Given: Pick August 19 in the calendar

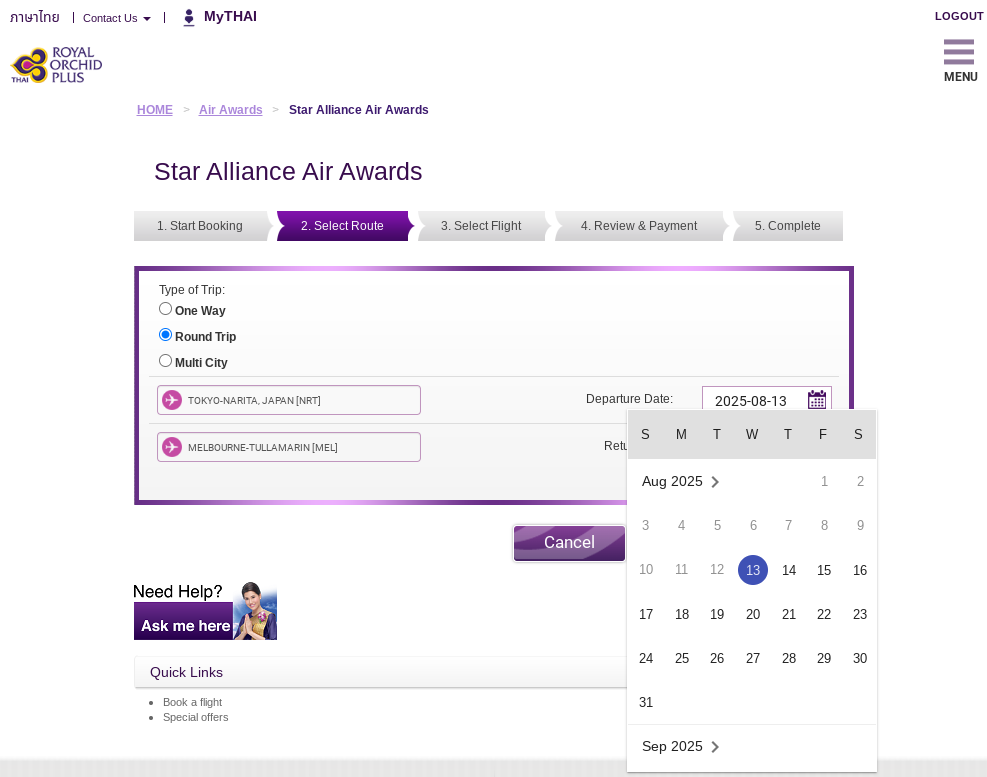Looking at the screenshot, I should point(717,614).
